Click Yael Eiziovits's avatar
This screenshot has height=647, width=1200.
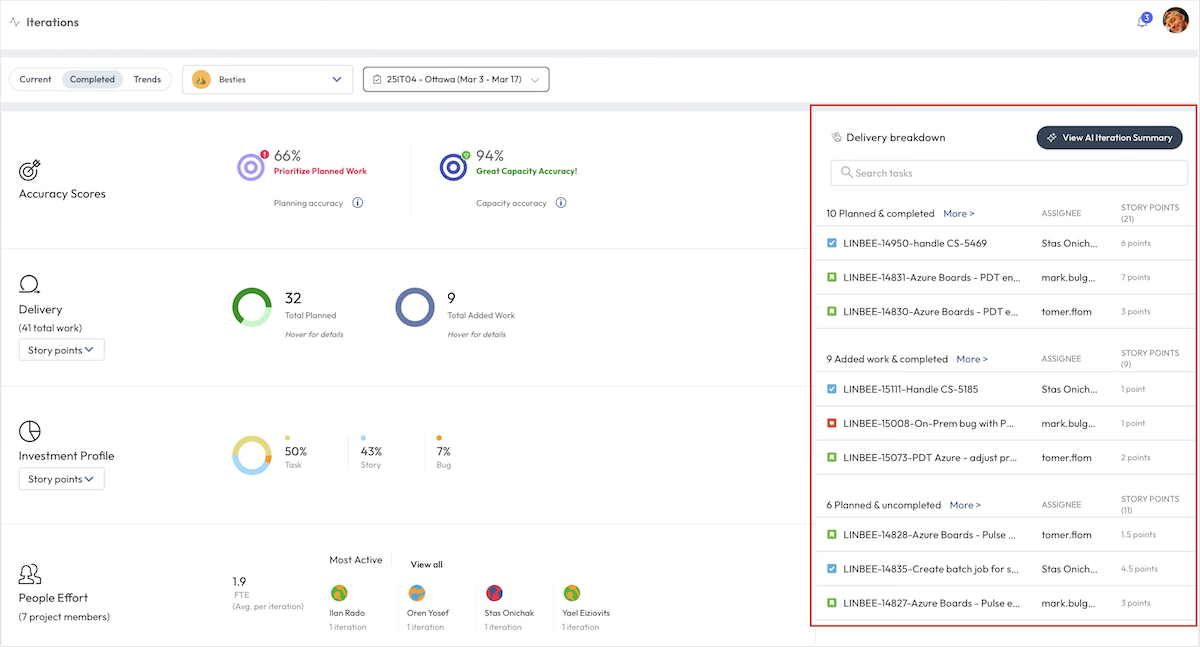571,593
